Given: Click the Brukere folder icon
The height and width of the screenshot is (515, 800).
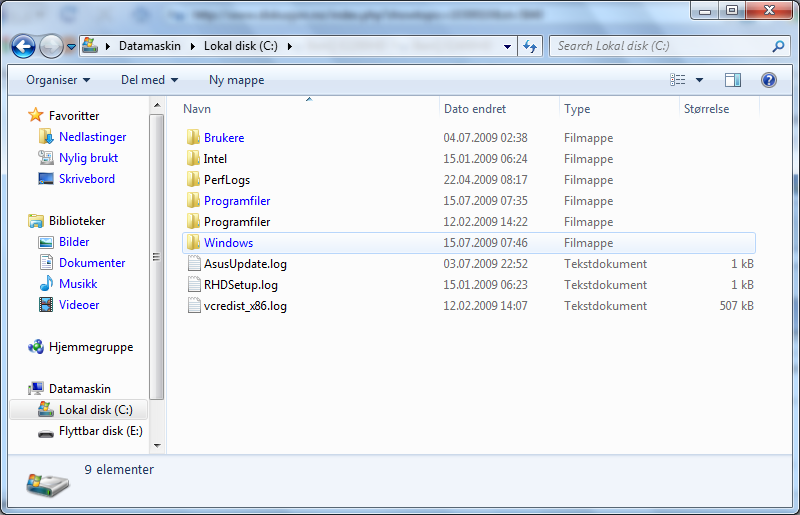Looking at the screenshot, I should point(193,137).
